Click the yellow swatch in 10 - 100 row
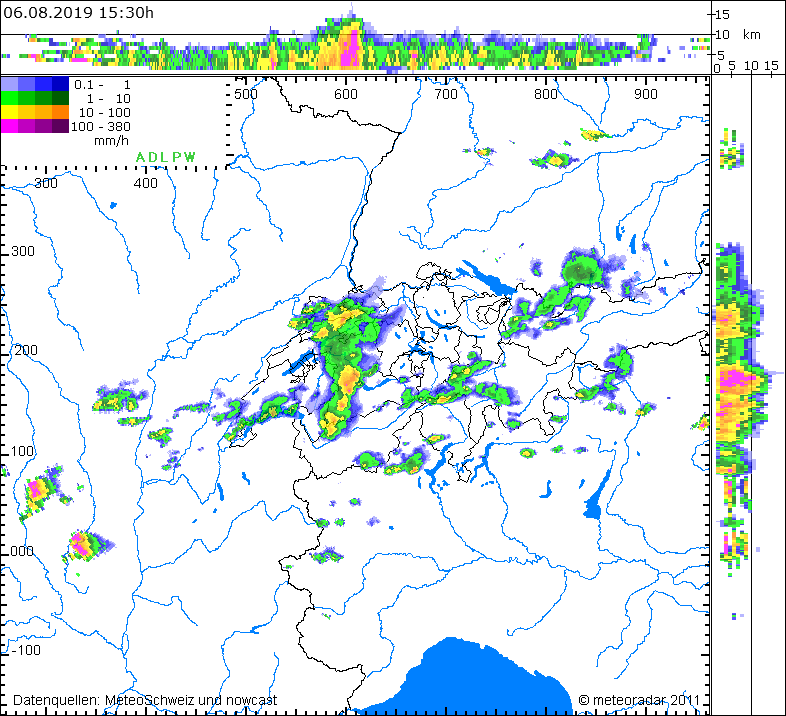The width and height of the screenshot is (786, 716). tap(10, 112)
